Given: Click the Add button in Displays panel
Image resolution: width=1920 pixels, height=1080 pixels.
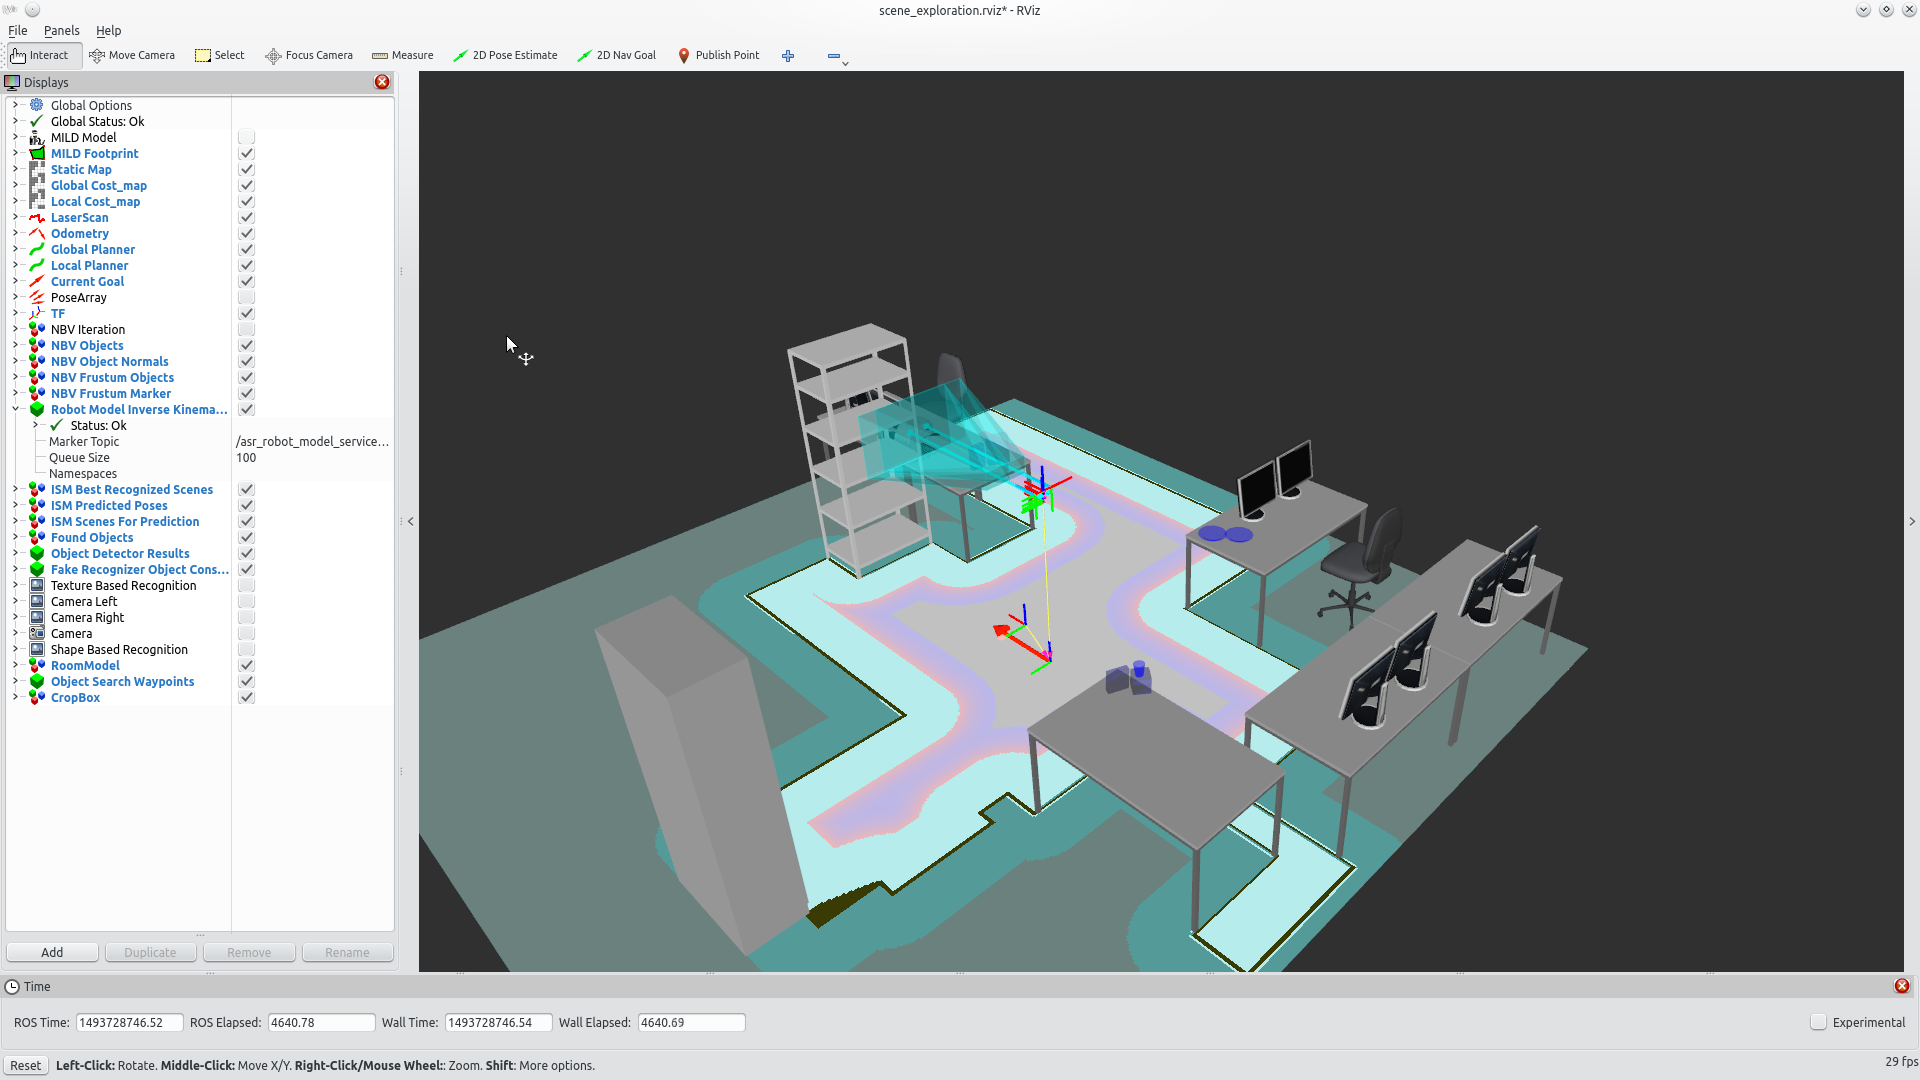Looking at the screenshot, I should tap(51, 952).
